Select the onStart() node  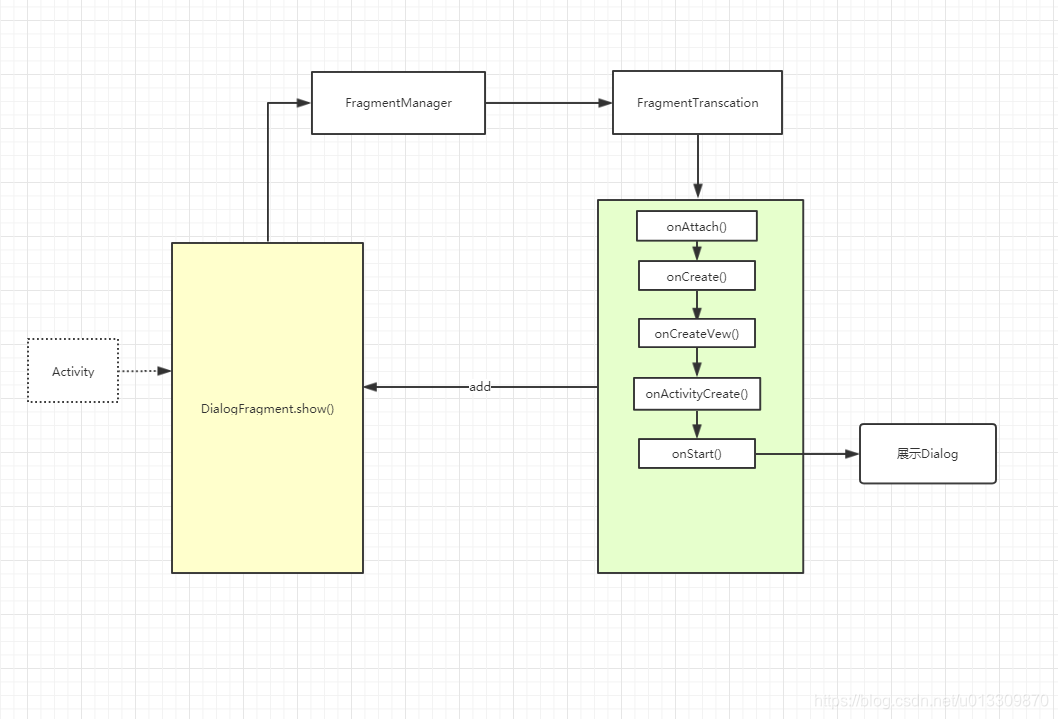(x=696, y=453)
